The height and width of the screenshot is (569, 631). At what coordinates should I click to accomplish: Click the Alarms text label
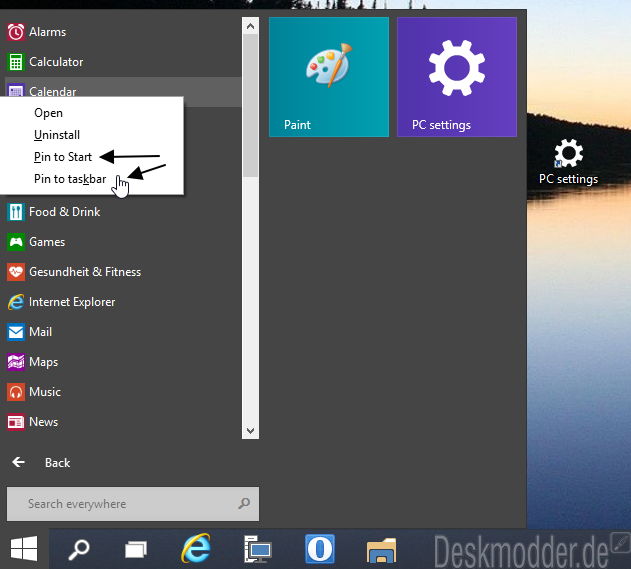coord(47,32)
